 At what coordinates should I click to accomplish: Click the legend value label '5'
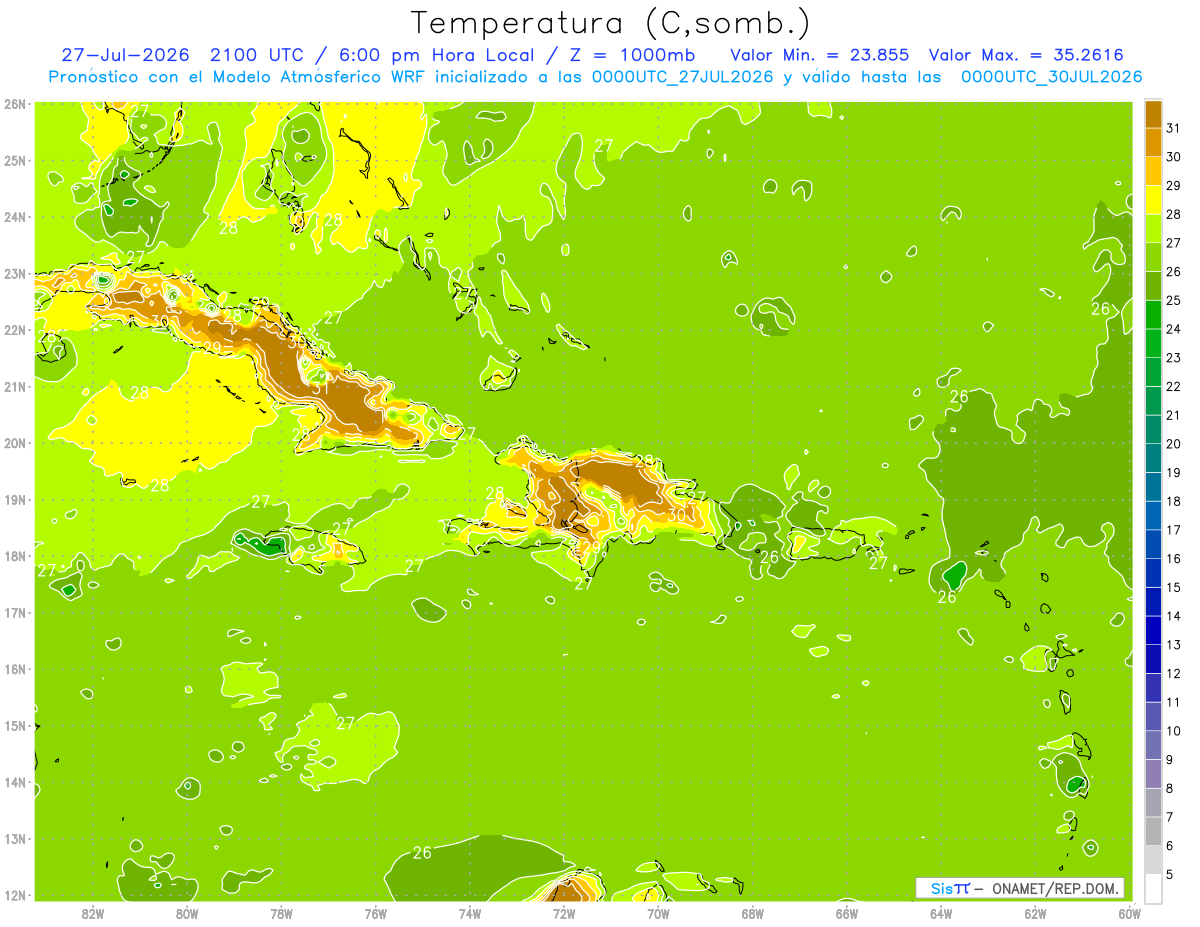point(1170,874)
